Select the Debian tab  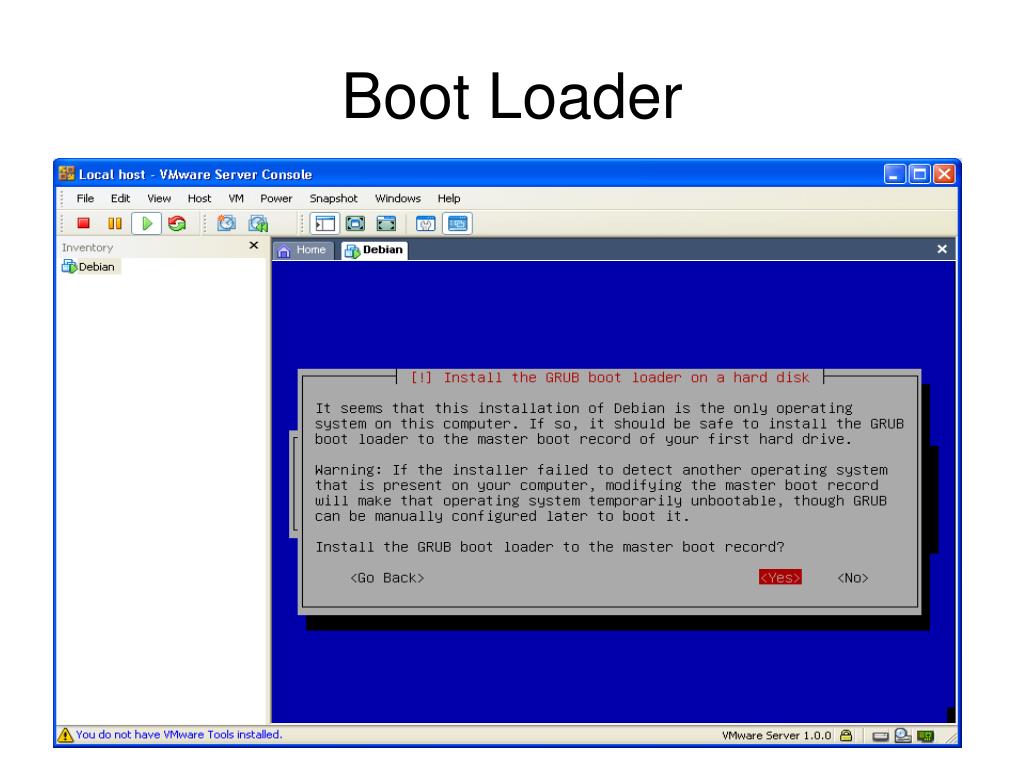pos(374,250)
